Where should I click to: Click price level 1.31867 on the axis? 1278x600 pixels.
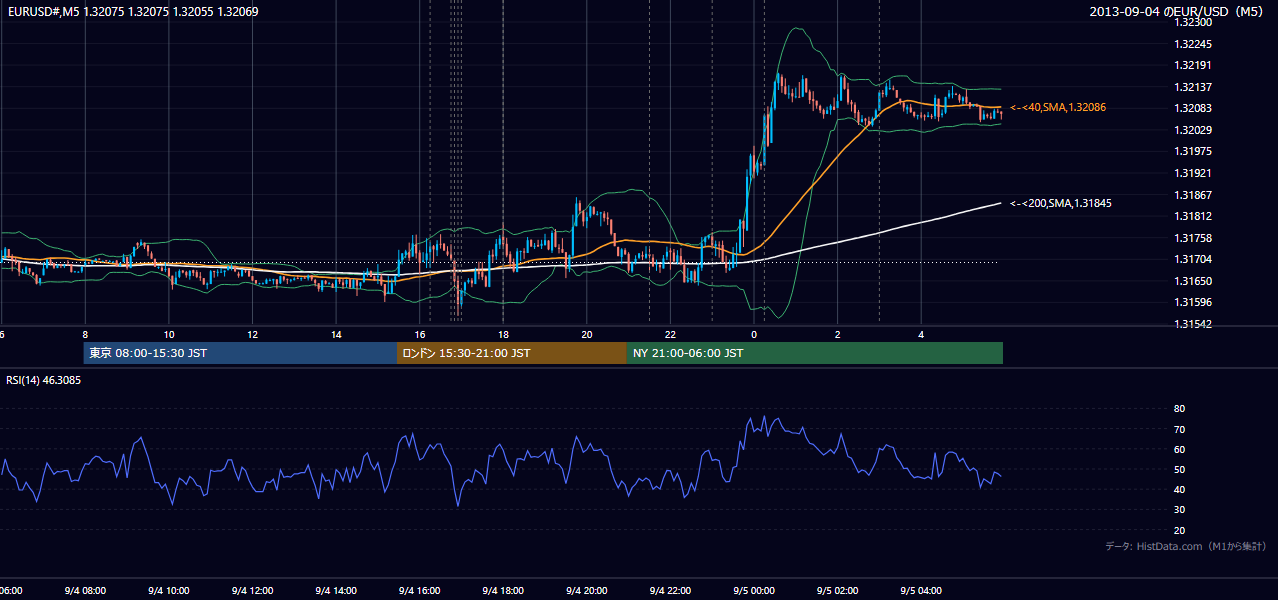[x=1192, y=195]
